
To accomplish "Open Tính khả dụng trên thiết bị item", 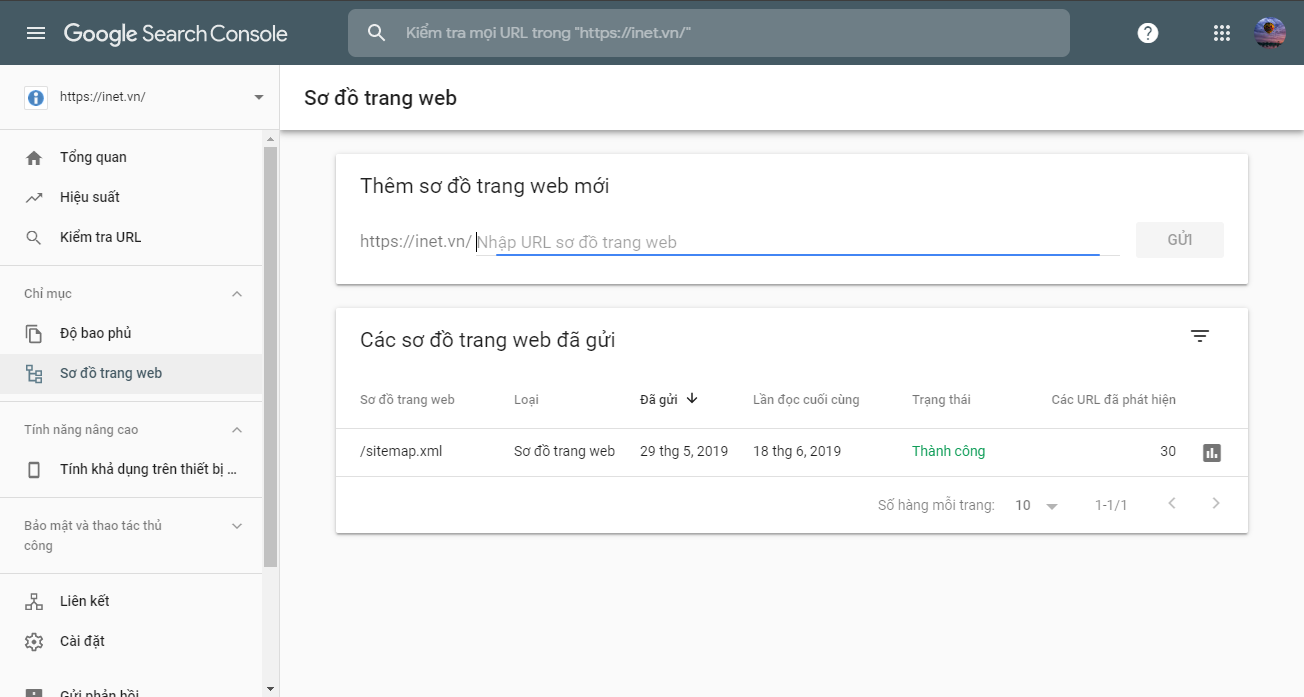I will (x=131, y=469).
